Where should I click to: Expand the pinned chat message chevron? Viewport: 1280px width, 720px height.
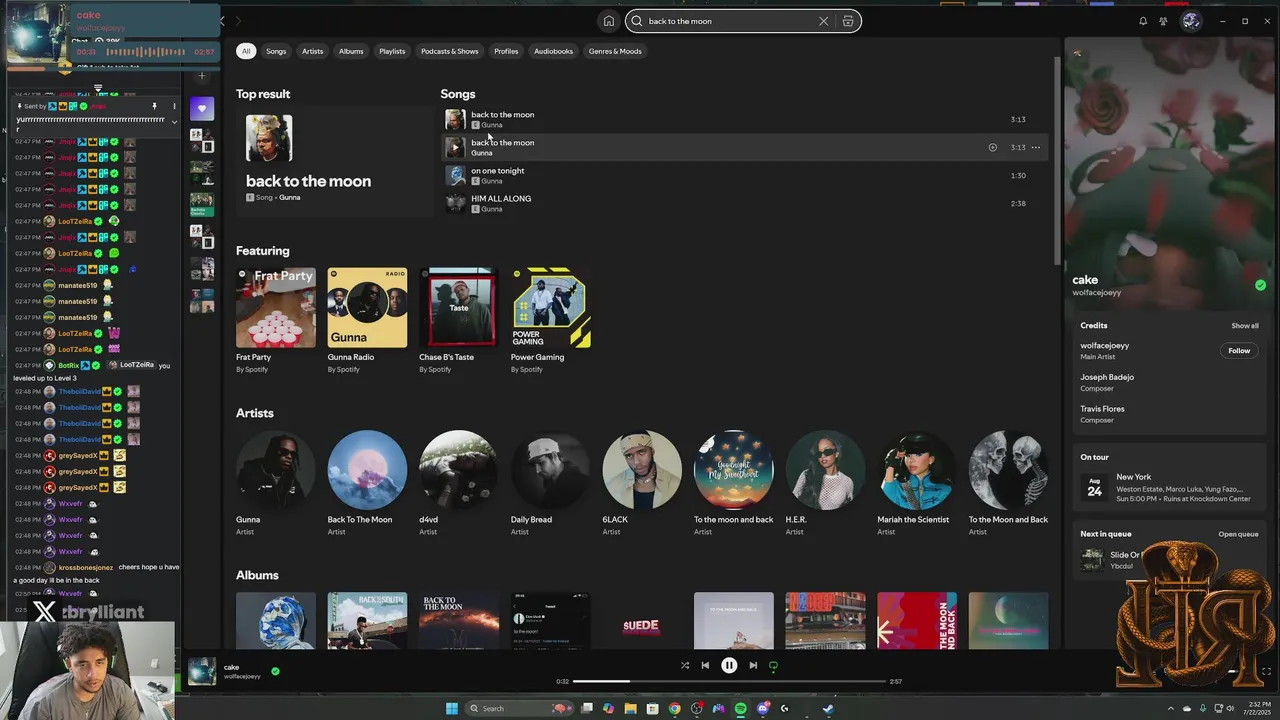coord(174,122)
